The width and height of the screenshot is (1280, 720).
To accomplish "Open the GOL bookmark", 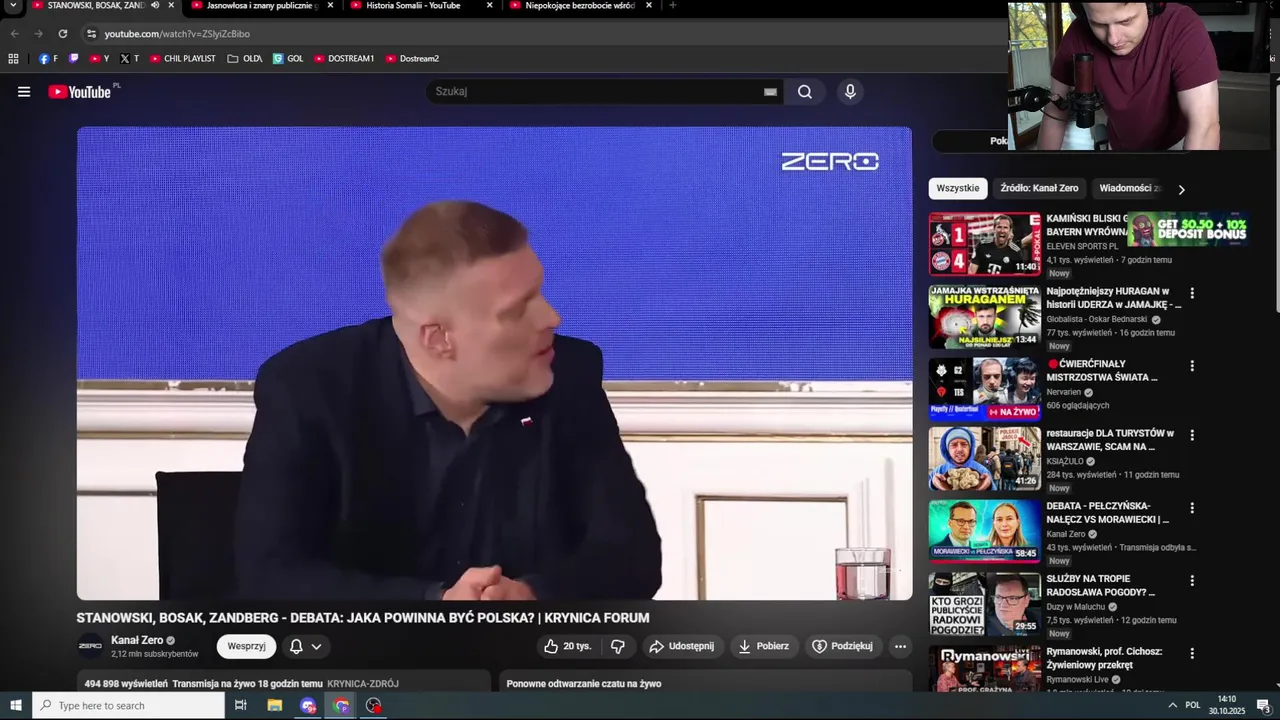I will tap(288, 59).
